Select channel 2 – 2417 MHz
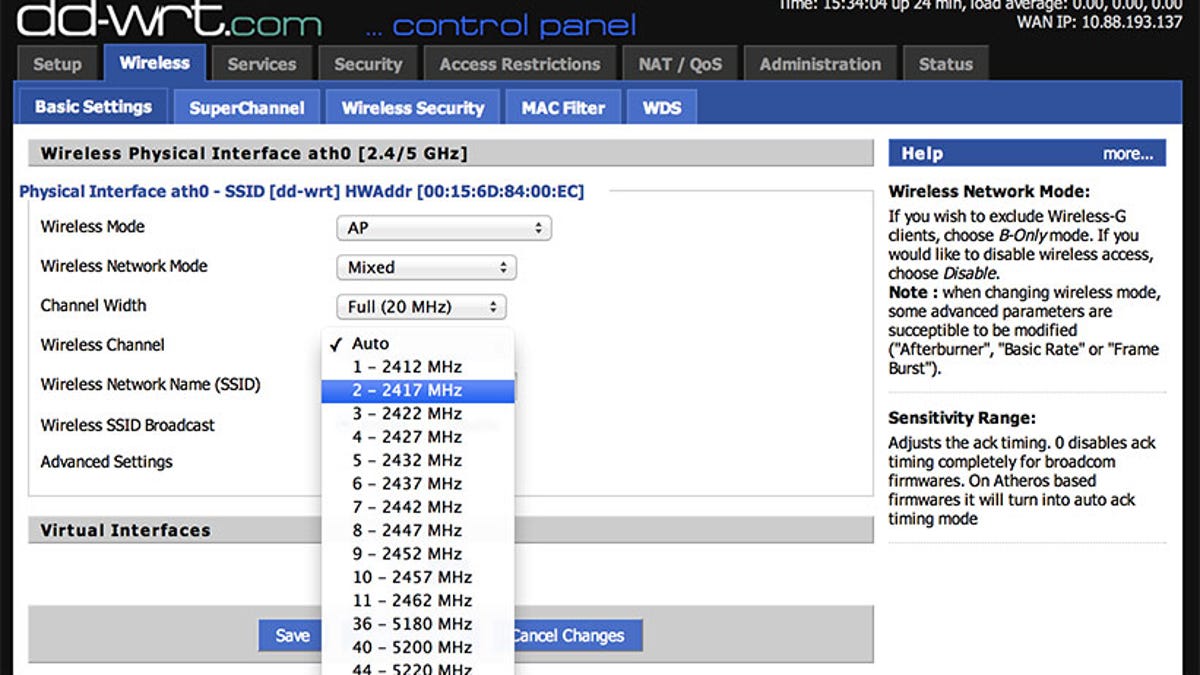The image size is (1200, 675). tap(418, 390)
